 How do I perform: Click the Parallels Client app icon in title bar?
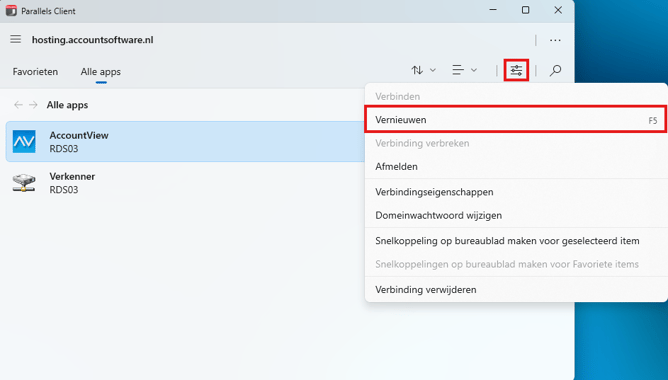coord(11,11)
